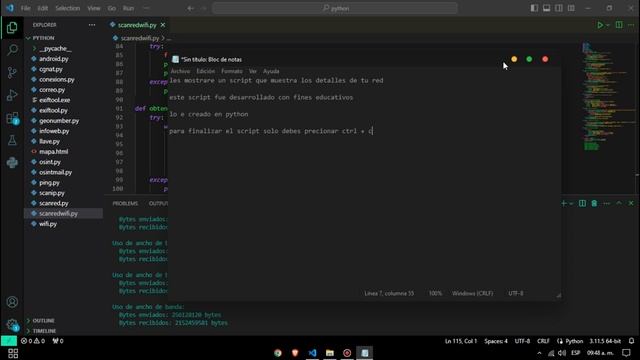Go to line via Ln 115, Col 1

coord(461,341)
